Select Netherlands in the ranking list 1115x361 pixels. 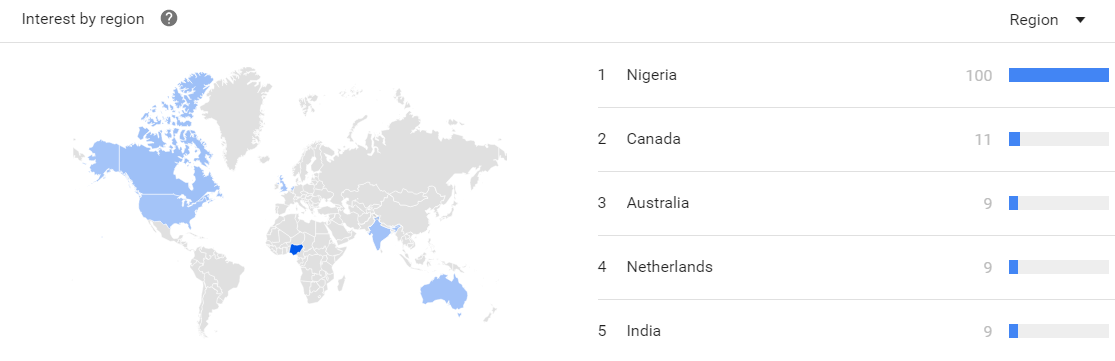(669, 266)
